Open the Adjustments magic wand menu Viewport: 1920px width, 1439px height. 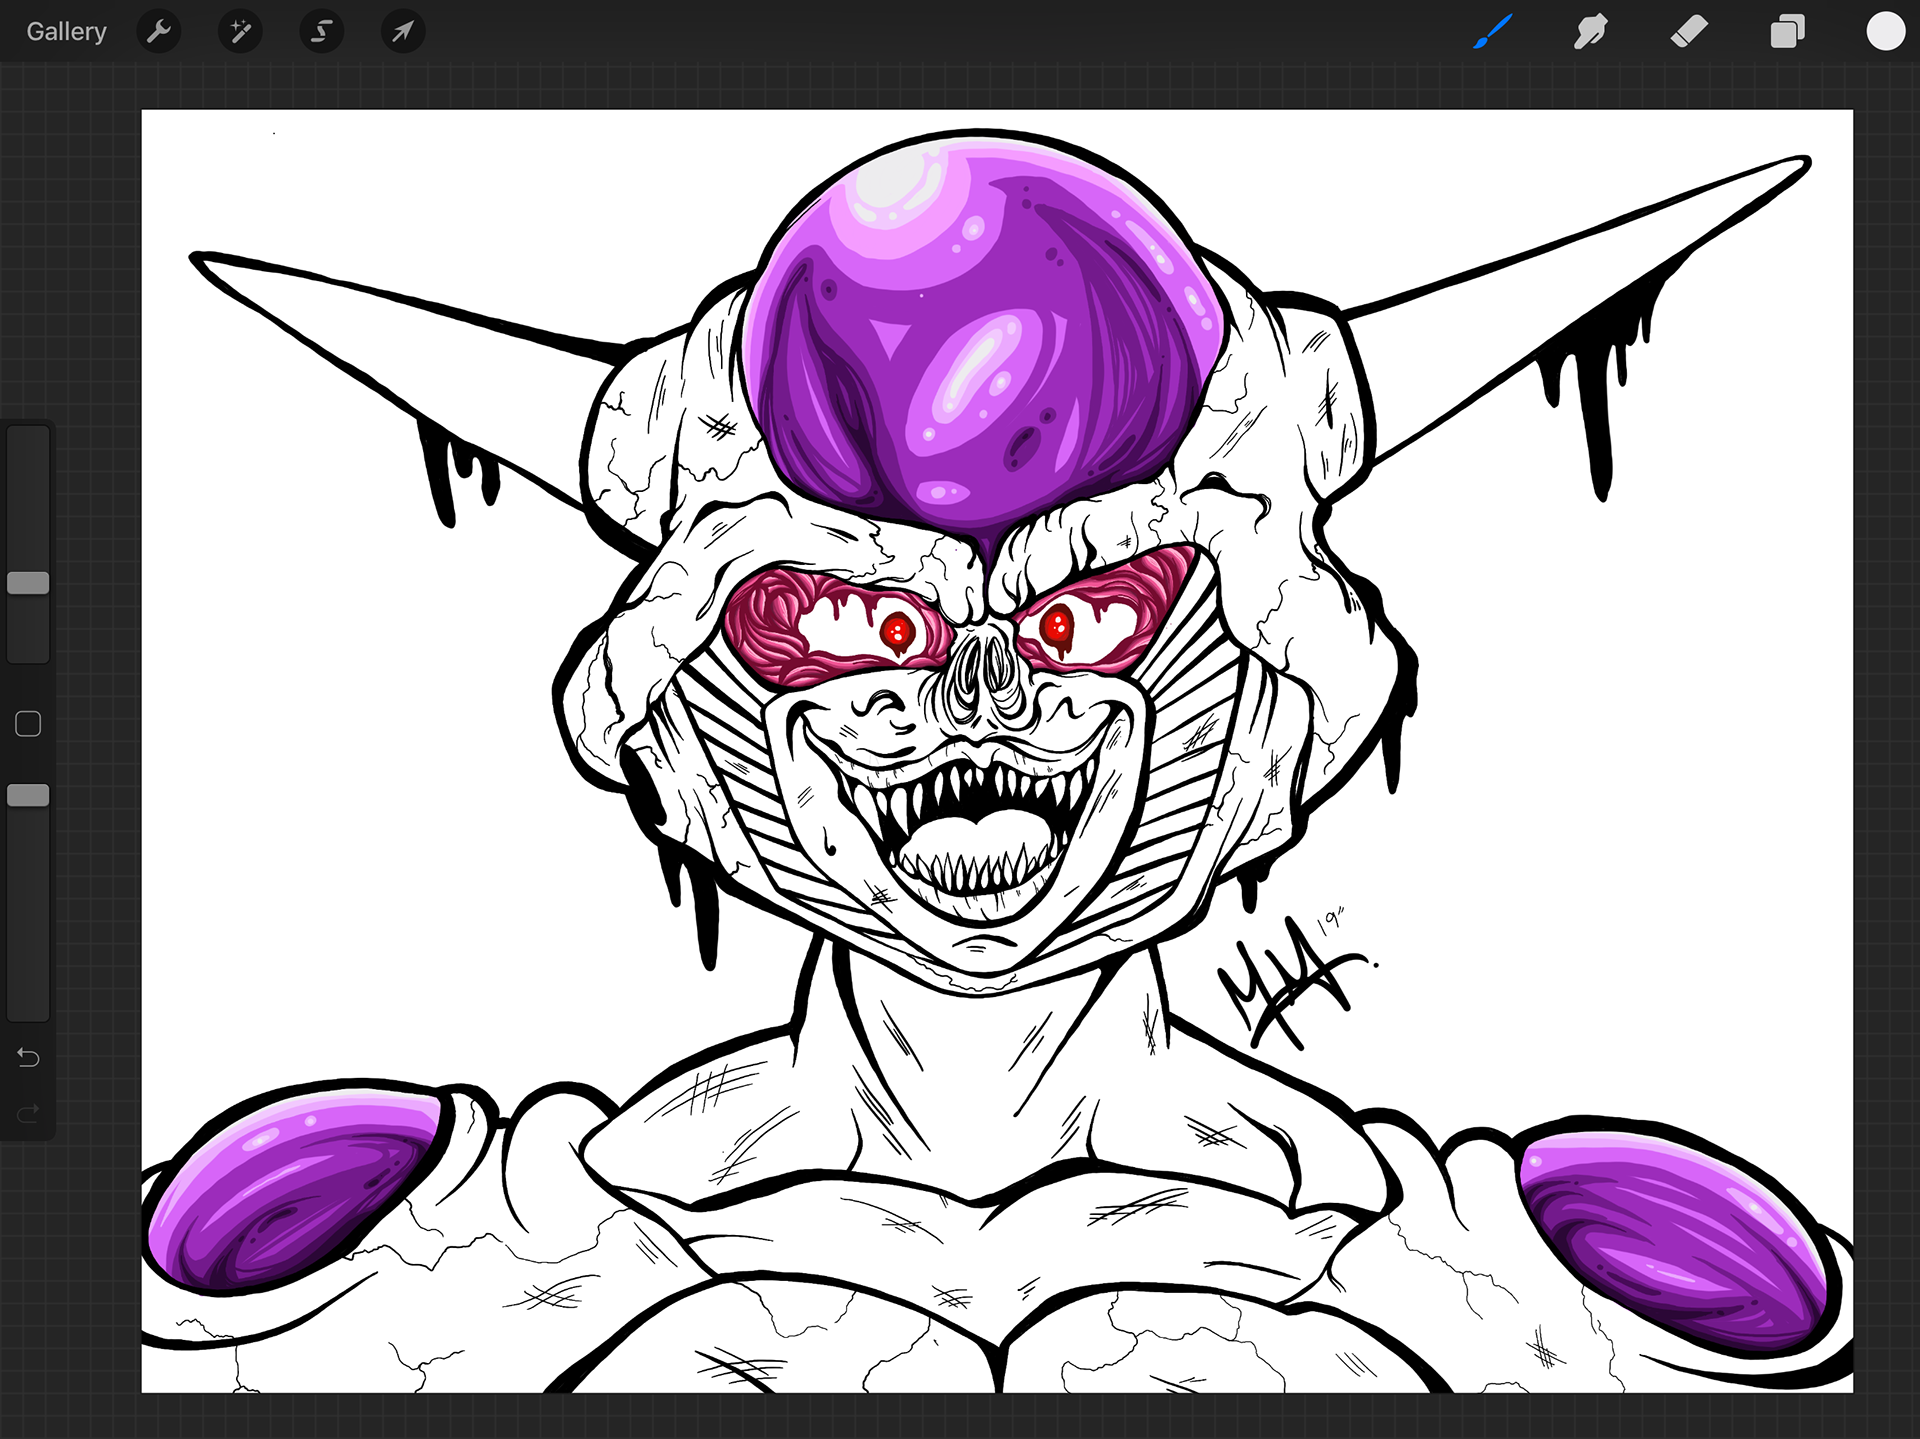[x=240, y=32]
